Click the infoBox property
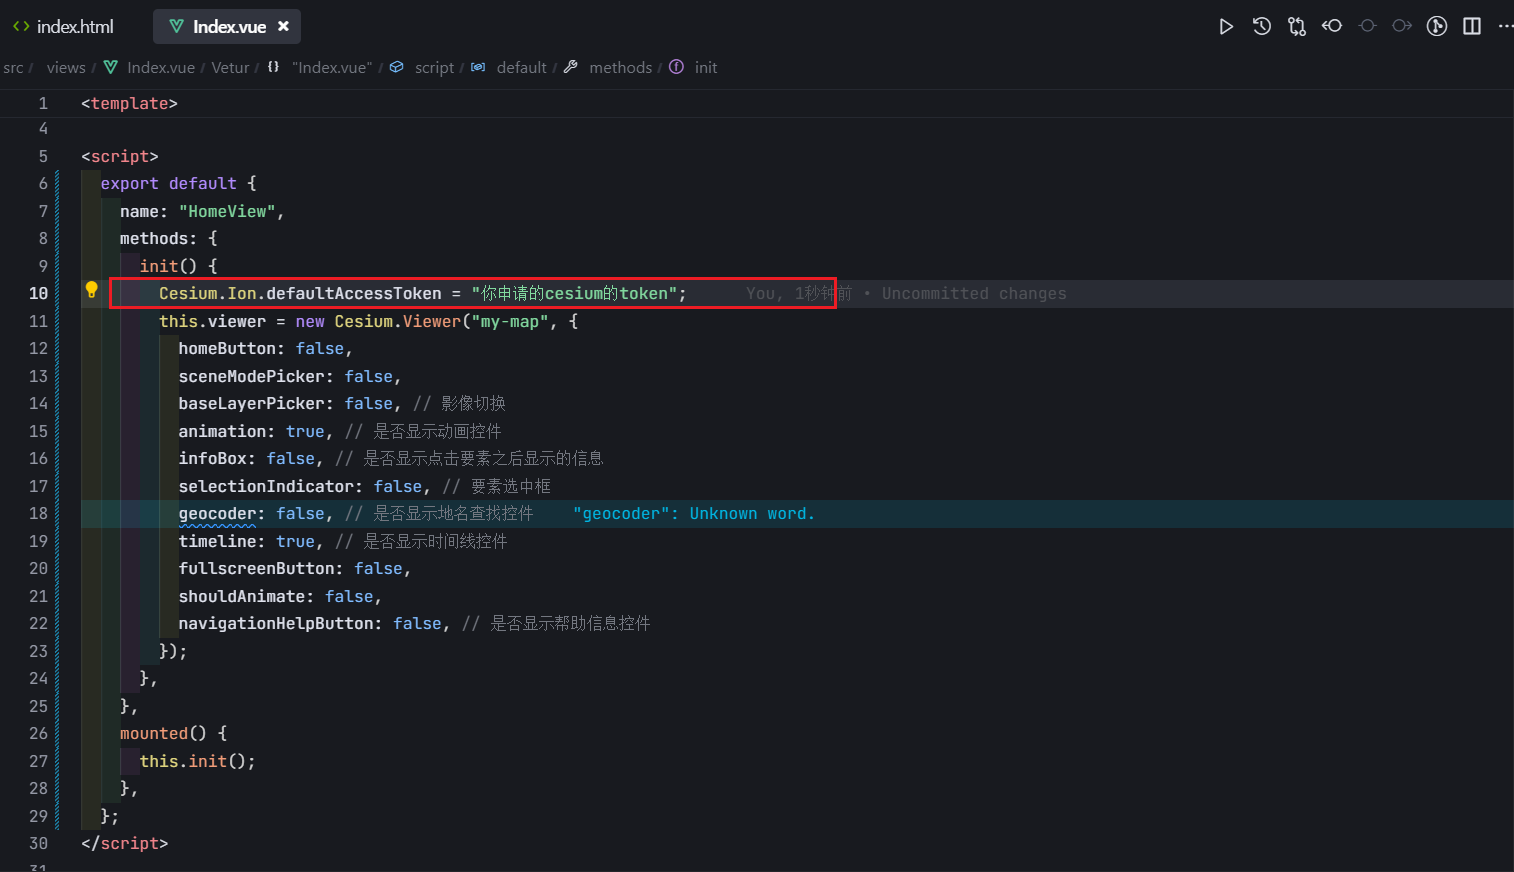The height and width of the screenshot is (872, 1514). (212, 459)
